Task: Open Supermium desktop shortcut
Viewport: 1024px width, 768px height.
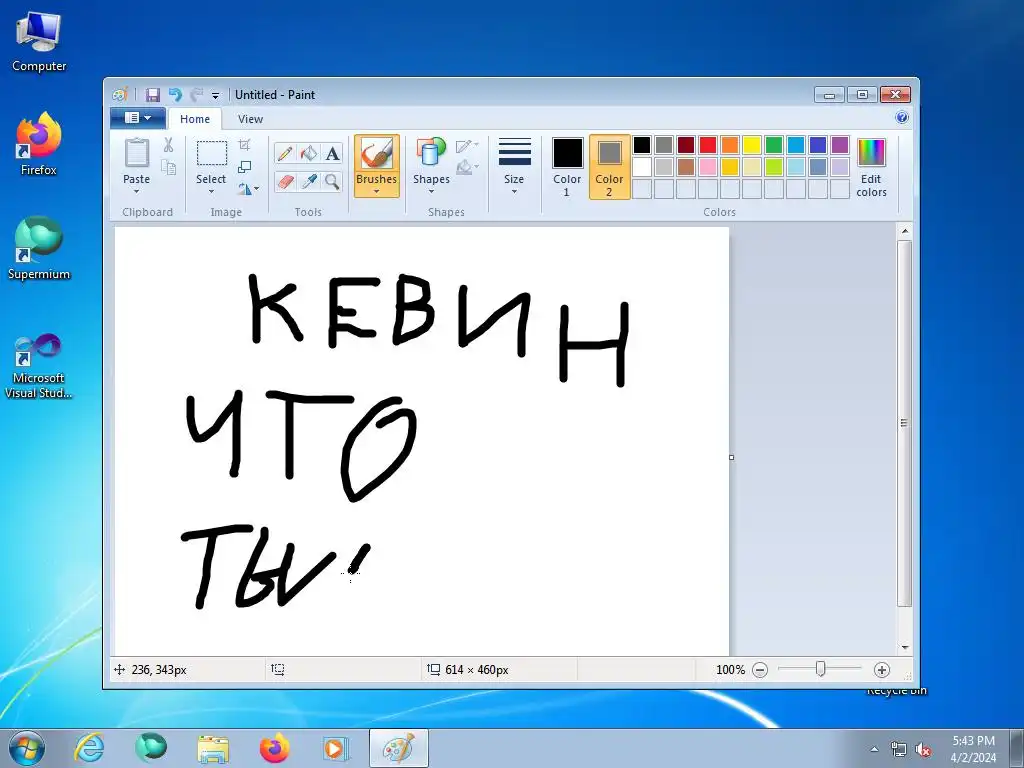Action: point(39,248)
